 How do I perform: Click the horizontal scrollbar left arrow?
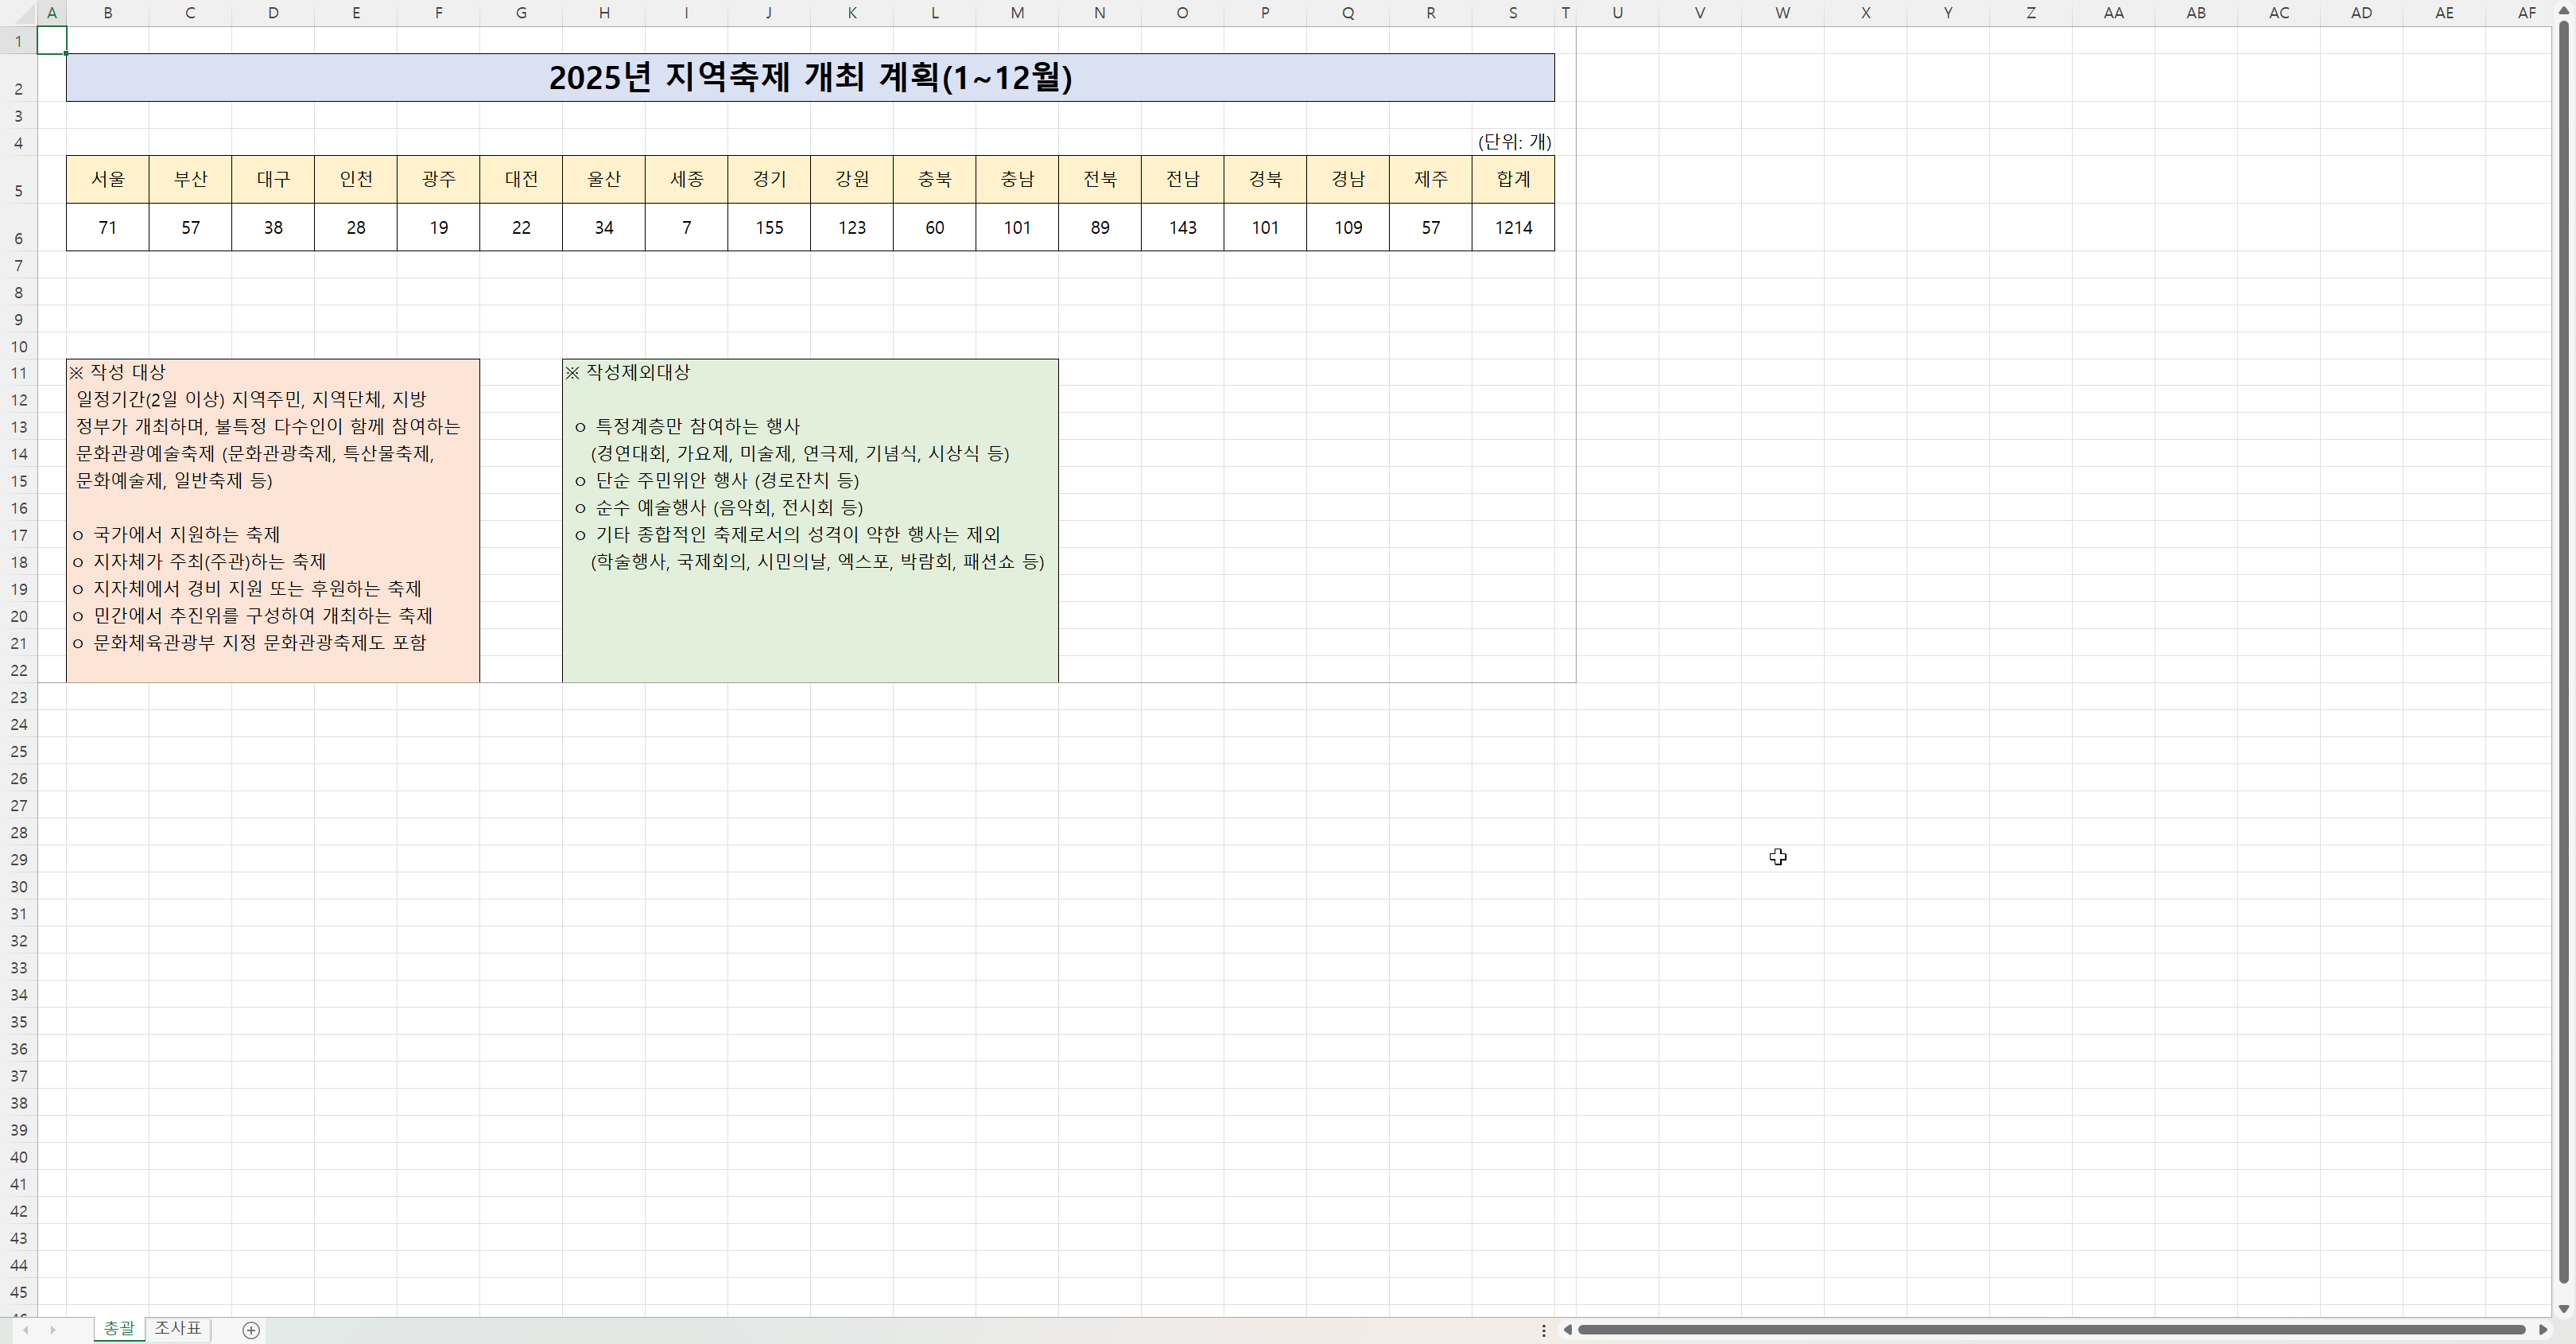[x=1567, y=1329]
